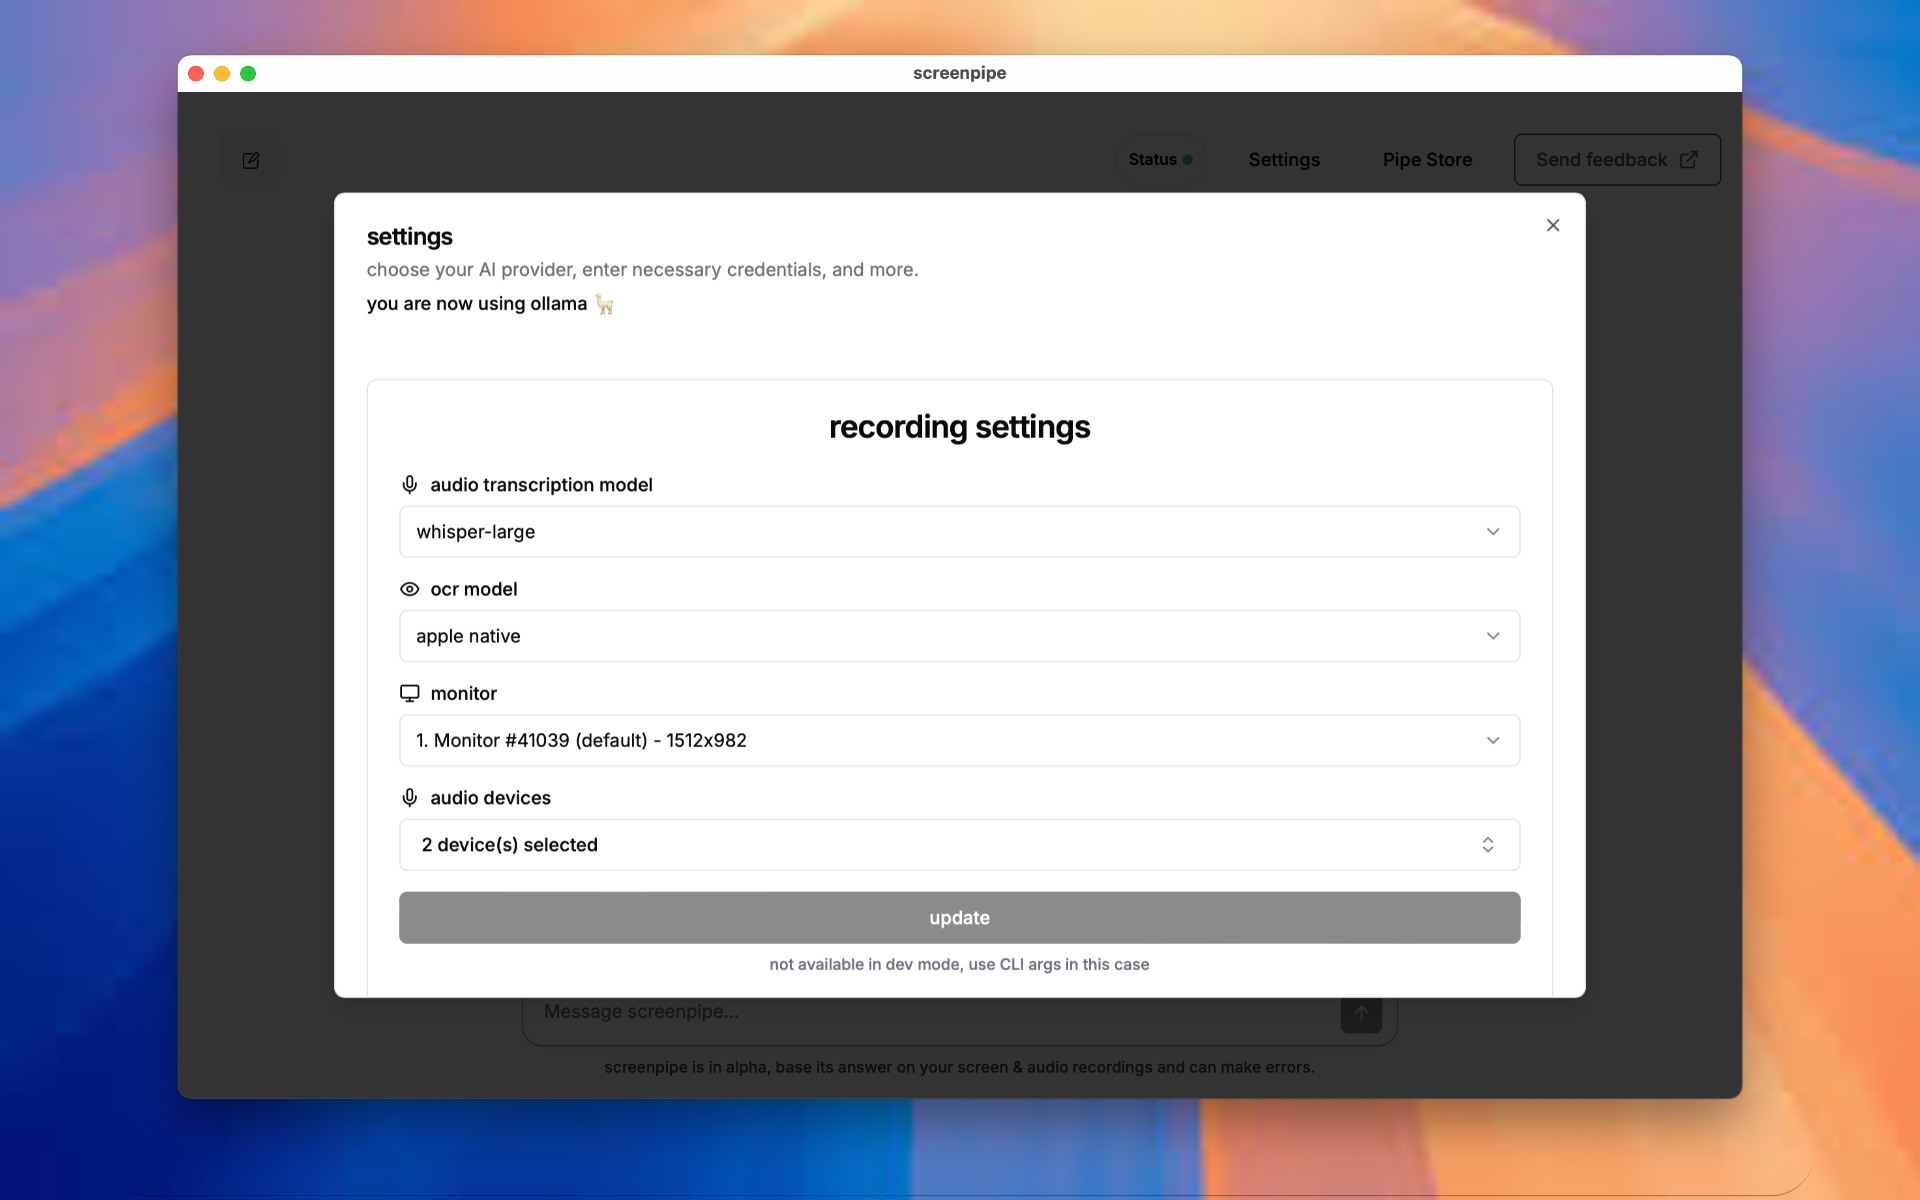Click the green fullscreen window button
This screenshot has height=1200, width=1920.
tap(248, 73)
